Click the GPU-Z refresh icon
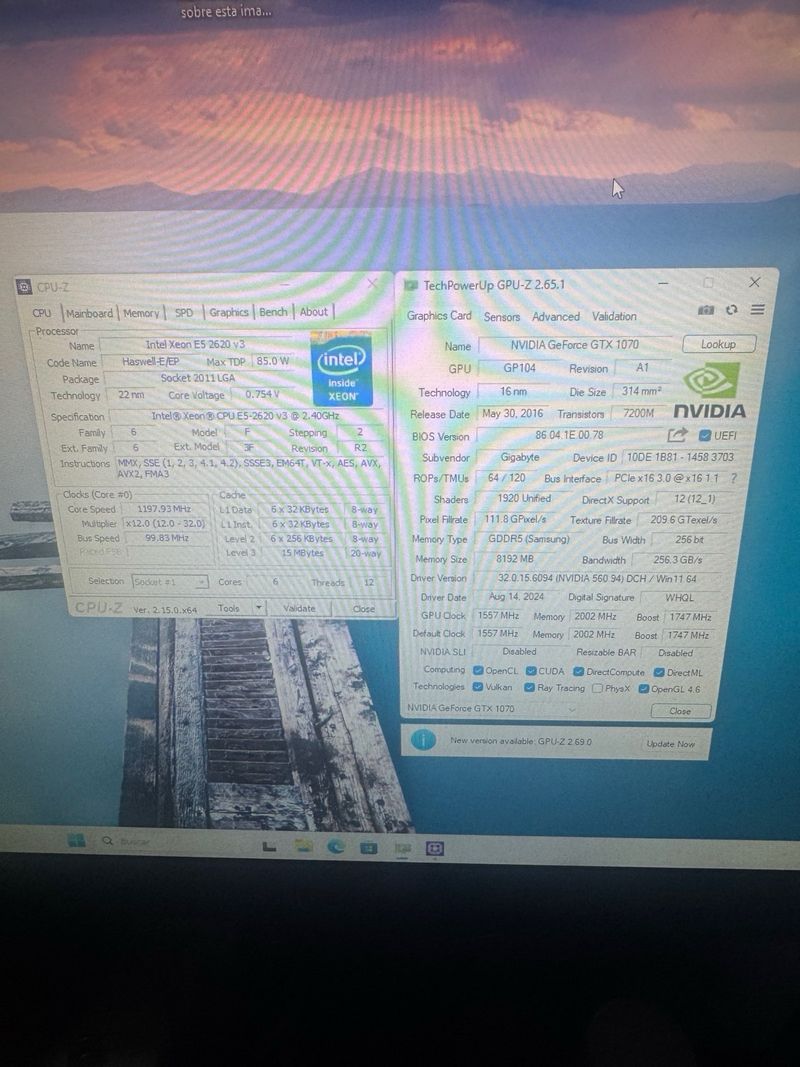Screen dimensions: 800x1067 [731, 310]
